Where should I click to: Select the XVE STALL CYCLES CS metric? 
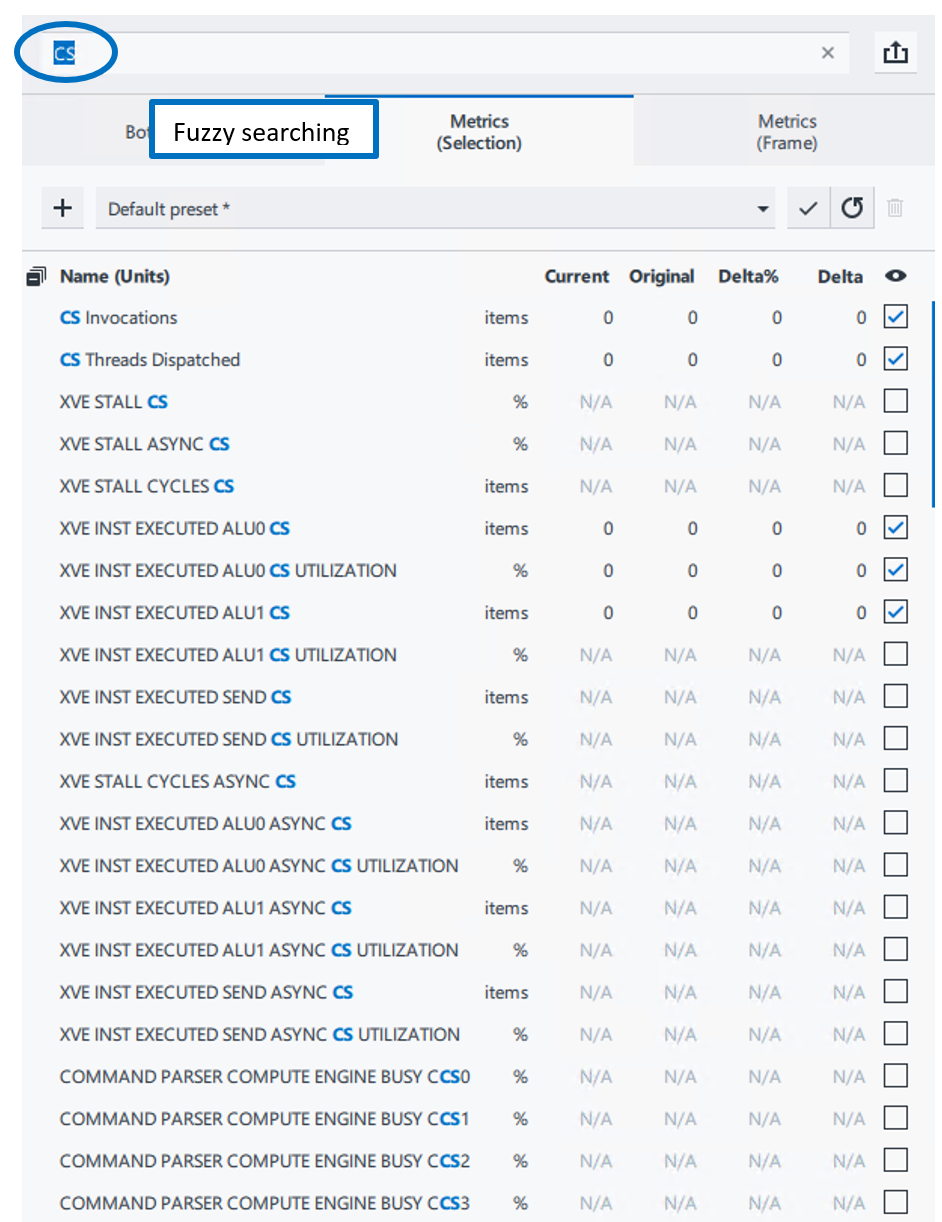pyautogui.click(x=147, y=486)
